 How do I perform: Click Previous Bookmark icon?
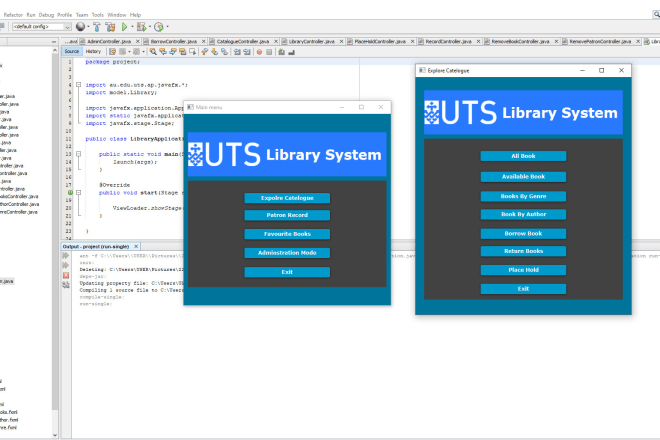(x=205, y=52)
